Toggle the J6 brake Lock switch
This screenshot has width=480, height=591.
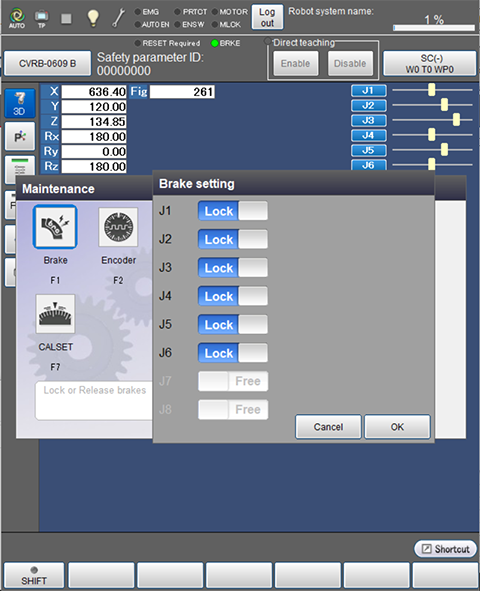(233, 353)
